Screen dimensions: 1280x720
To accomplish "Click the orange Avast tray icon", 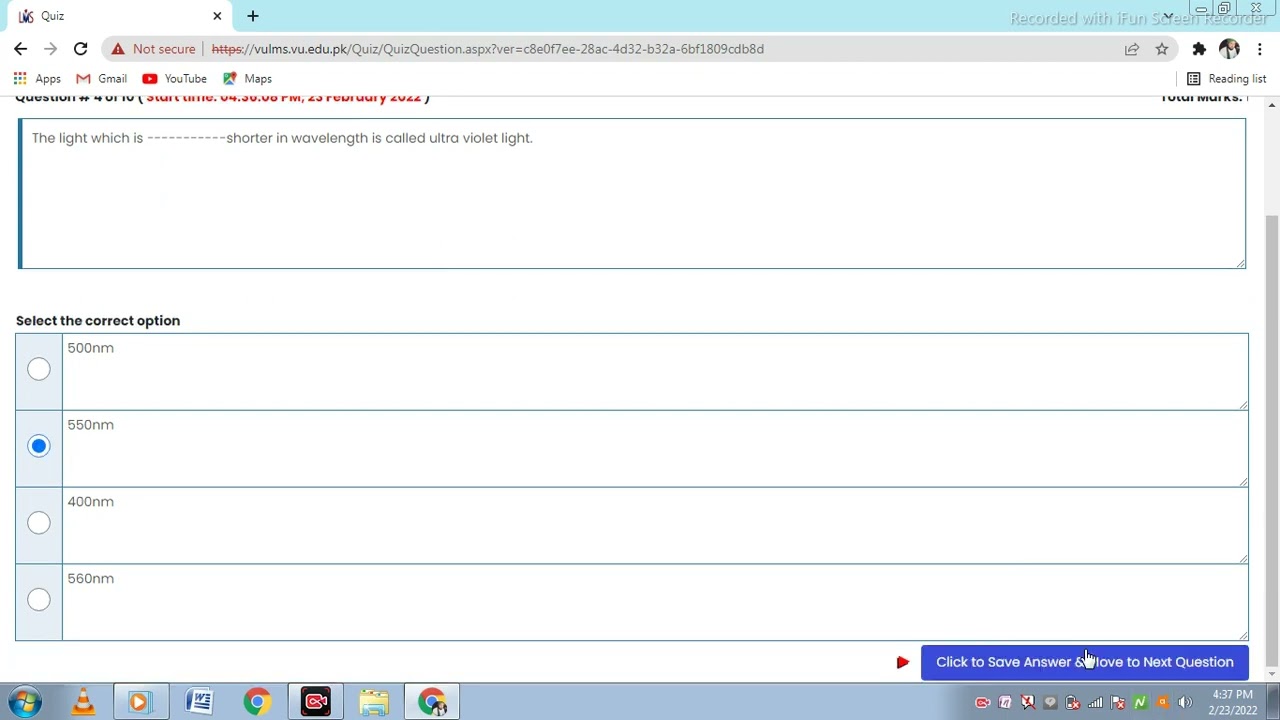I will [1162, 703].
